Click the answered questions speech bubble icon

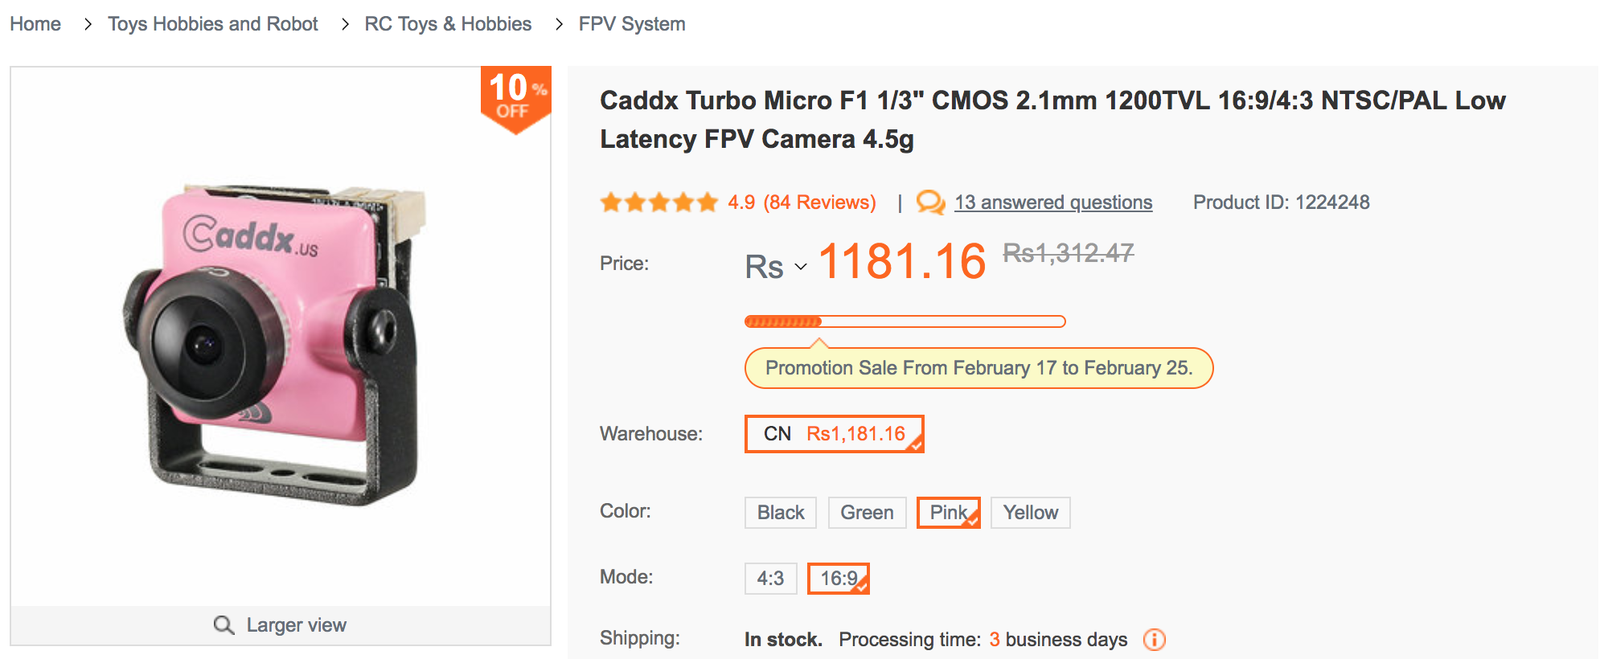(x=930, y=203)
